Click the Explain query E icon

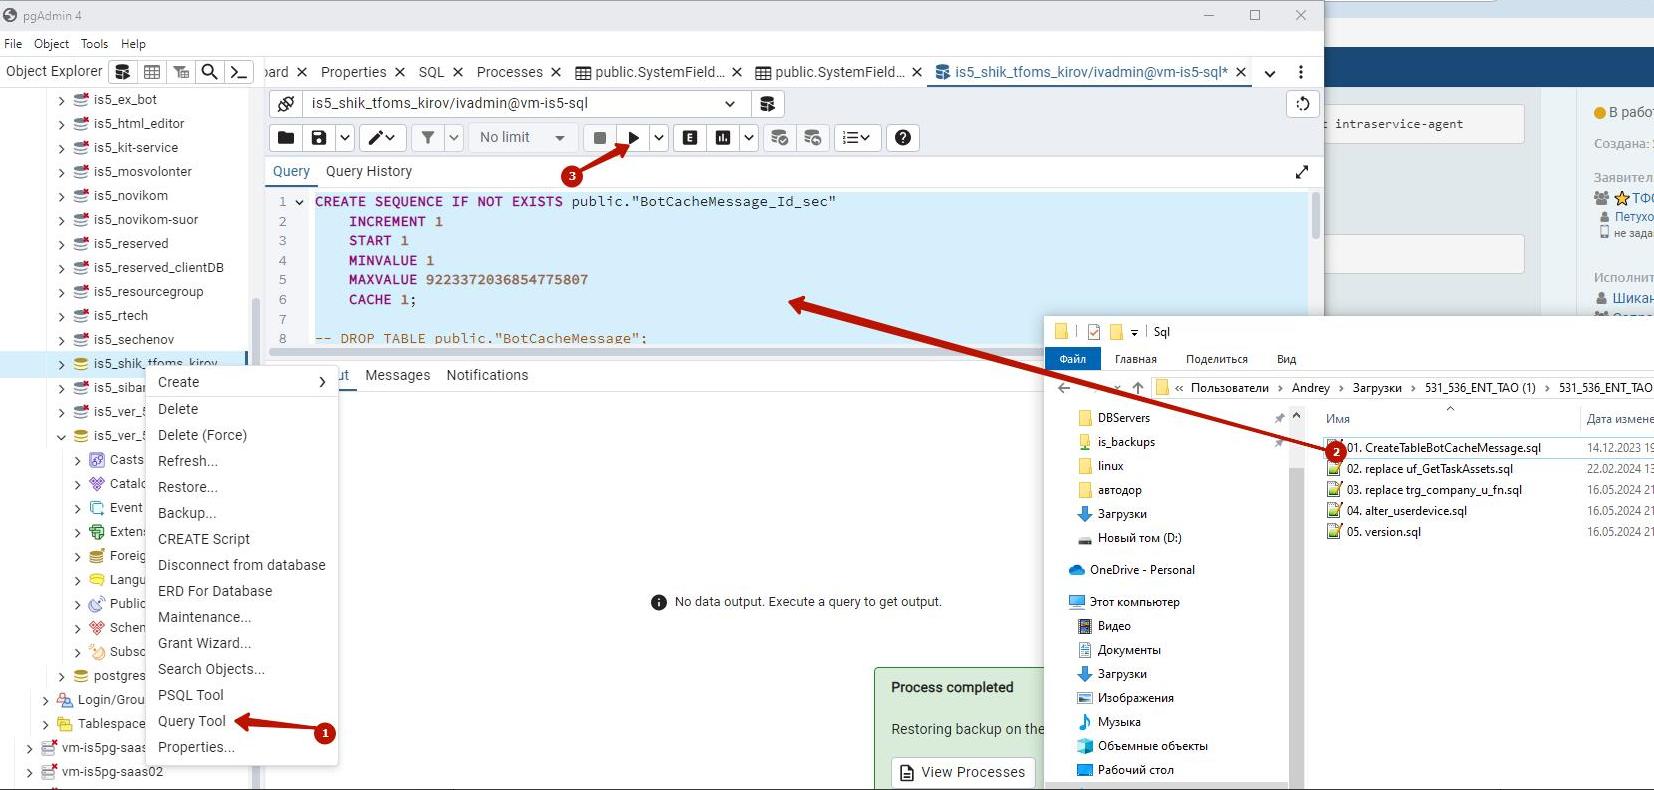pos(690,138)
